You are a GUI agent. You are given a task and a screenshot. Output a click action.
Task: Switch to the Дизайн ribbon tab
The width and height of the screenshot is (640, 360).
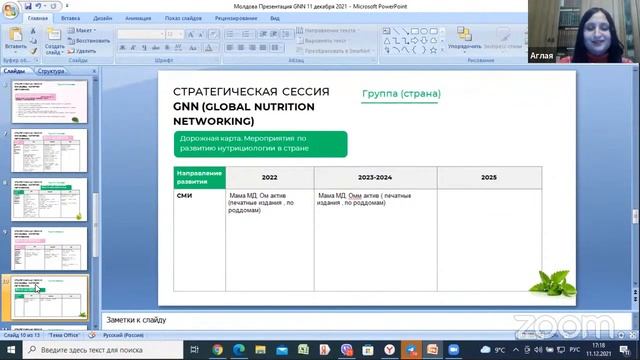tap(102, 18)
